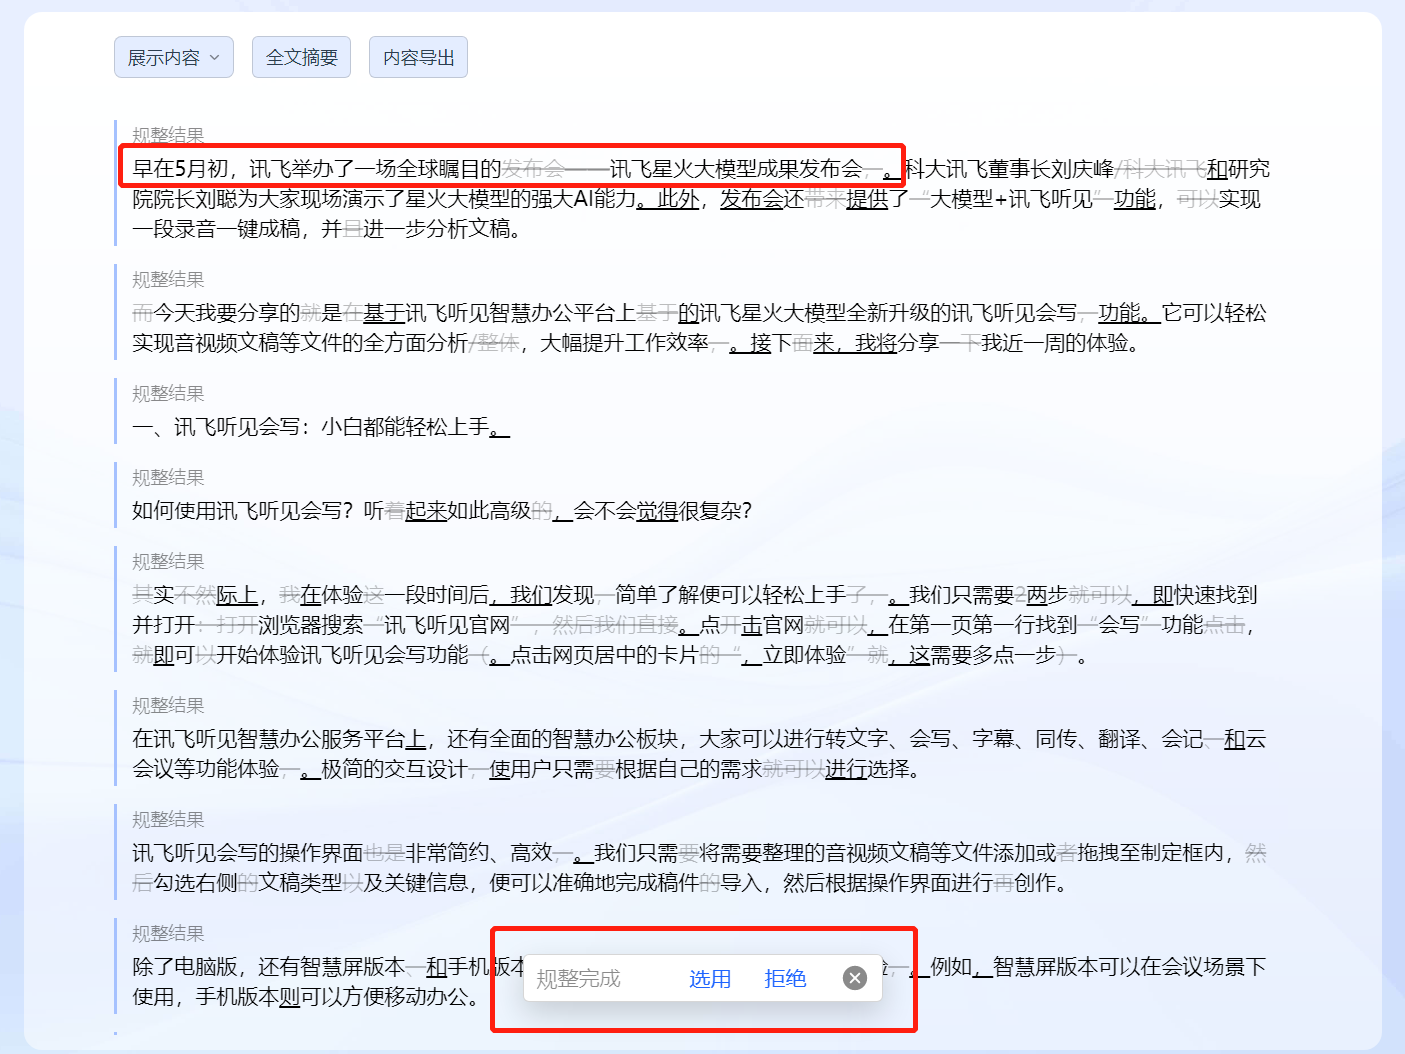Viewport: 1405px width, 1054px height.
Task: Click the name 刘庆峰 in the first paragraph
Action: 1082,169
